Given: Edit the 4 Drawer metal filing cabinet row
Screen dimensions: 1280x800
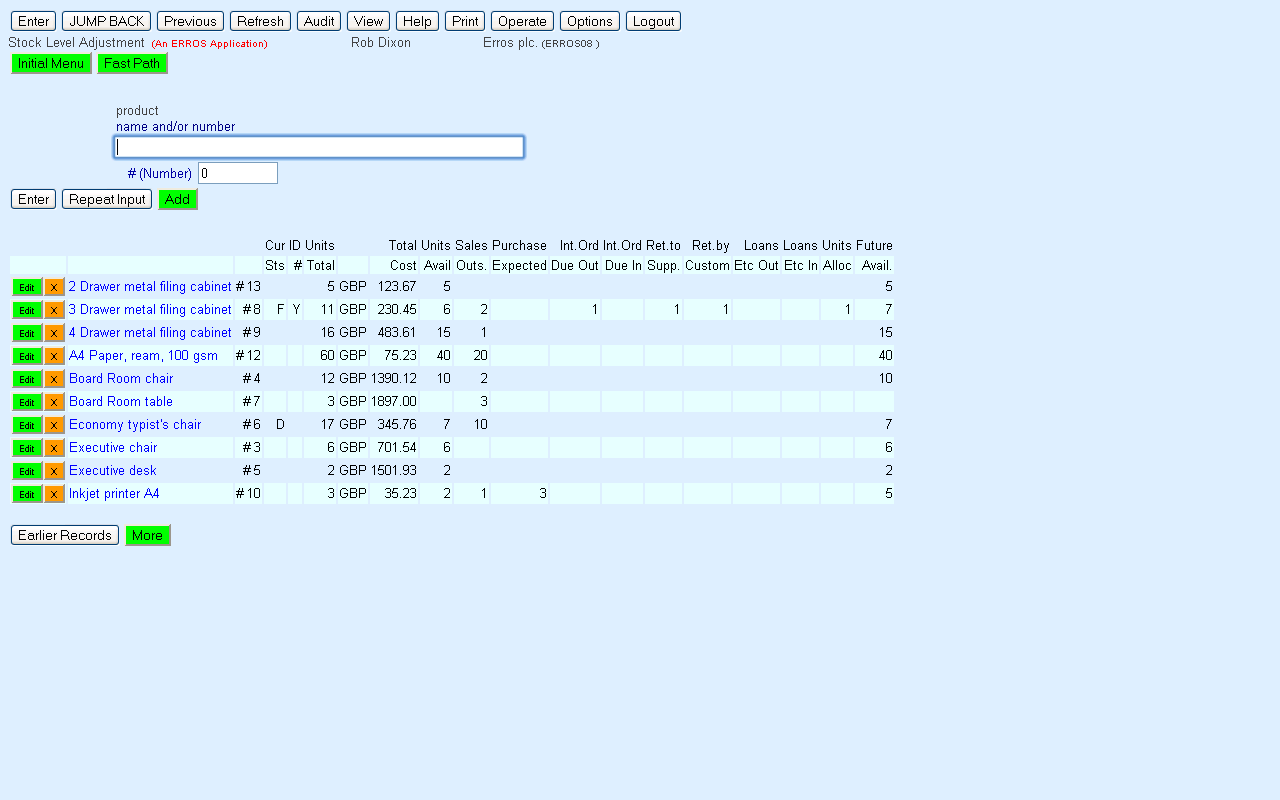Looking at the screenshot, I should (x=27, y=333).
